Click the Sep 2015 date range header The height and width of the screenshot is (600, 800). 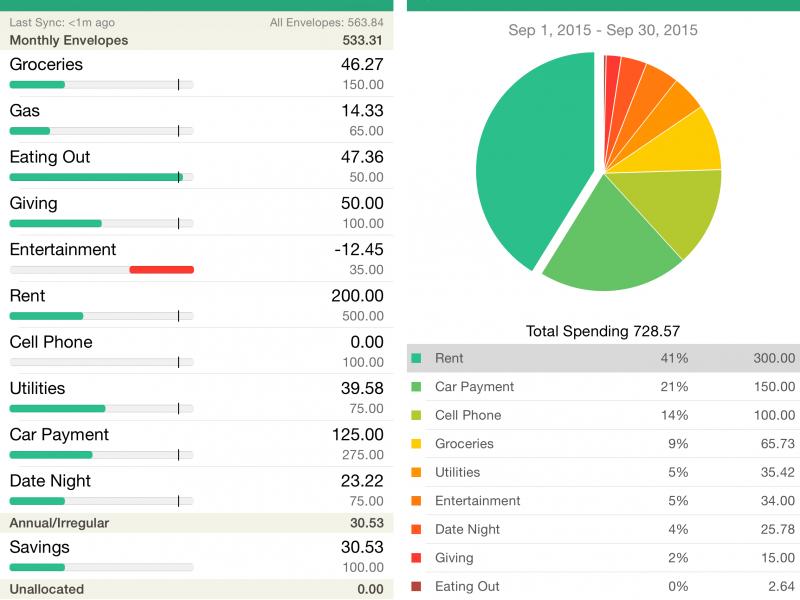point(603,31)
